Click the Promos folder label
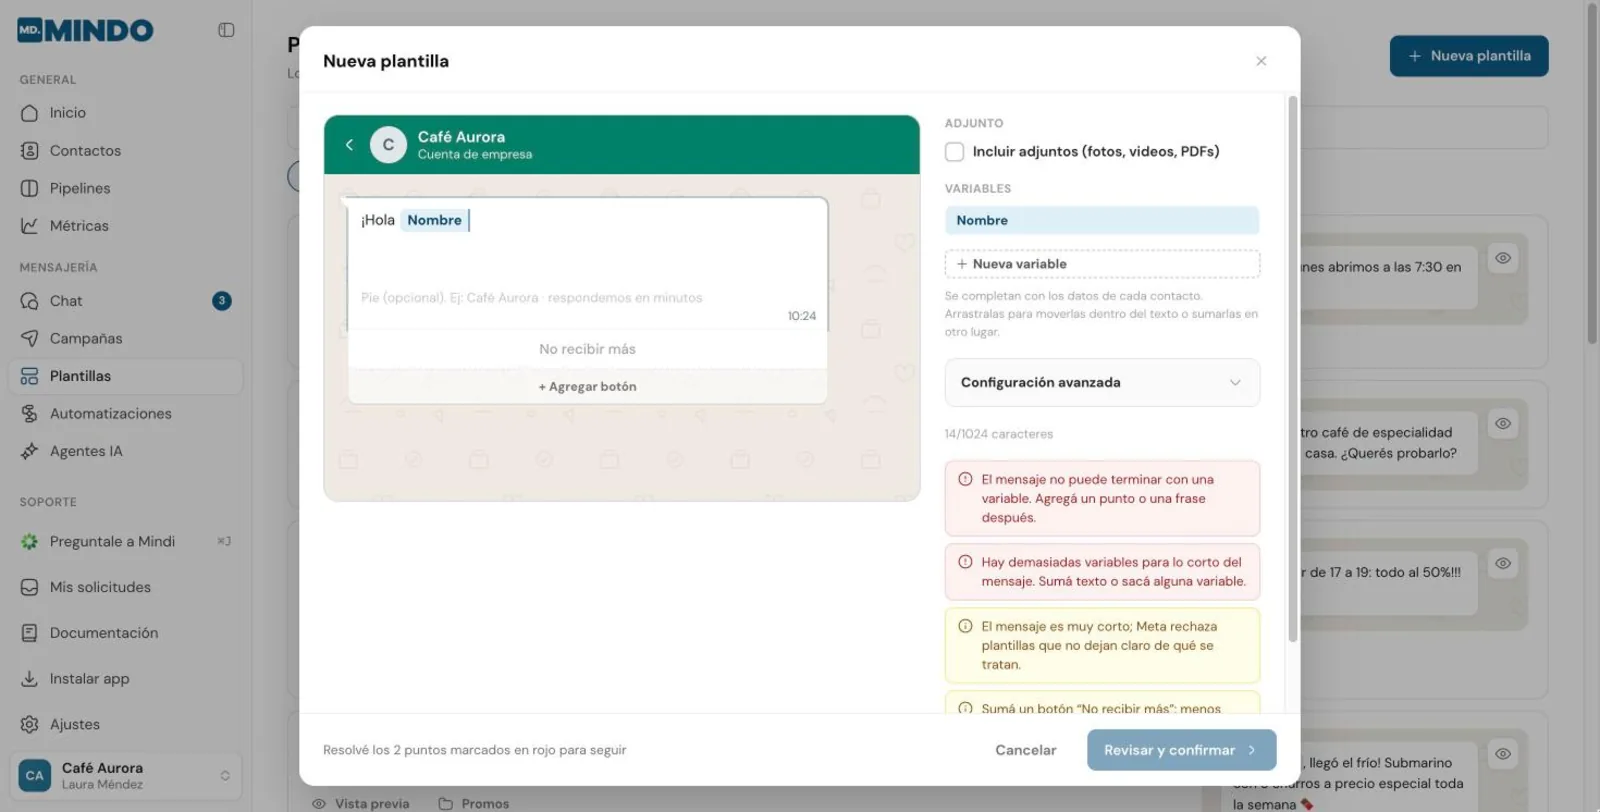1600x812 pixels. (485, 804)
